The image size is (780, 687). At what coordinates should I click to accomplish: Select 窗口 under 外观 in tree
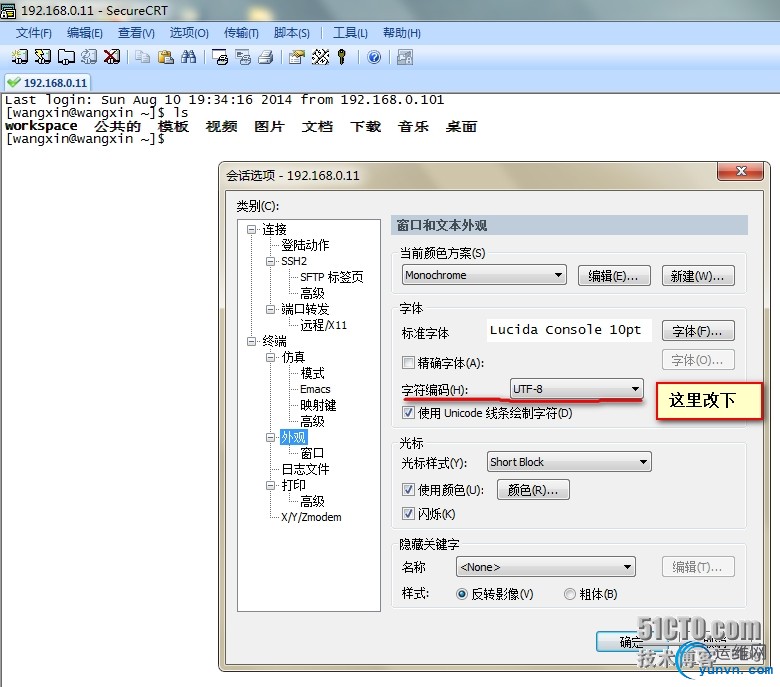312,453
